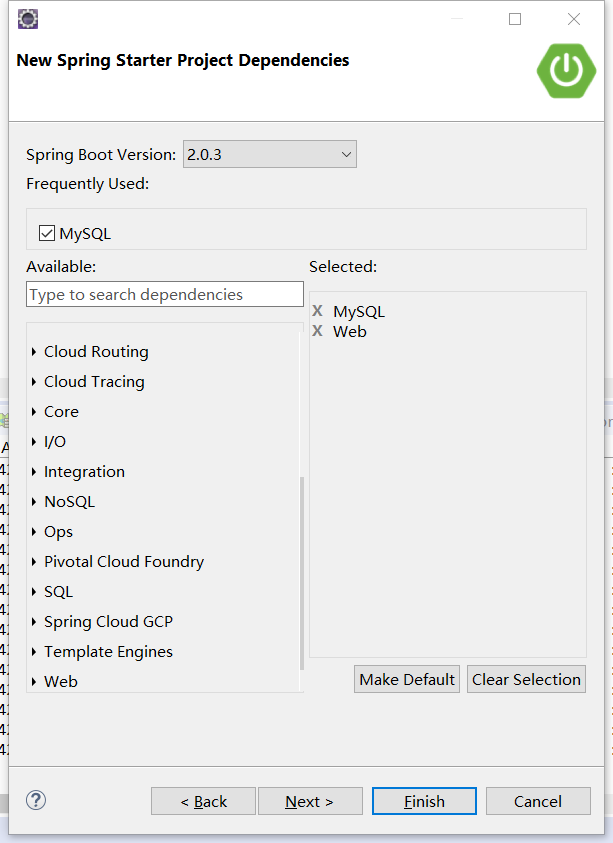Select MySQL in the Selected list
The width and height of the screenshot is (613, 843).
click(x=359, y=312)
